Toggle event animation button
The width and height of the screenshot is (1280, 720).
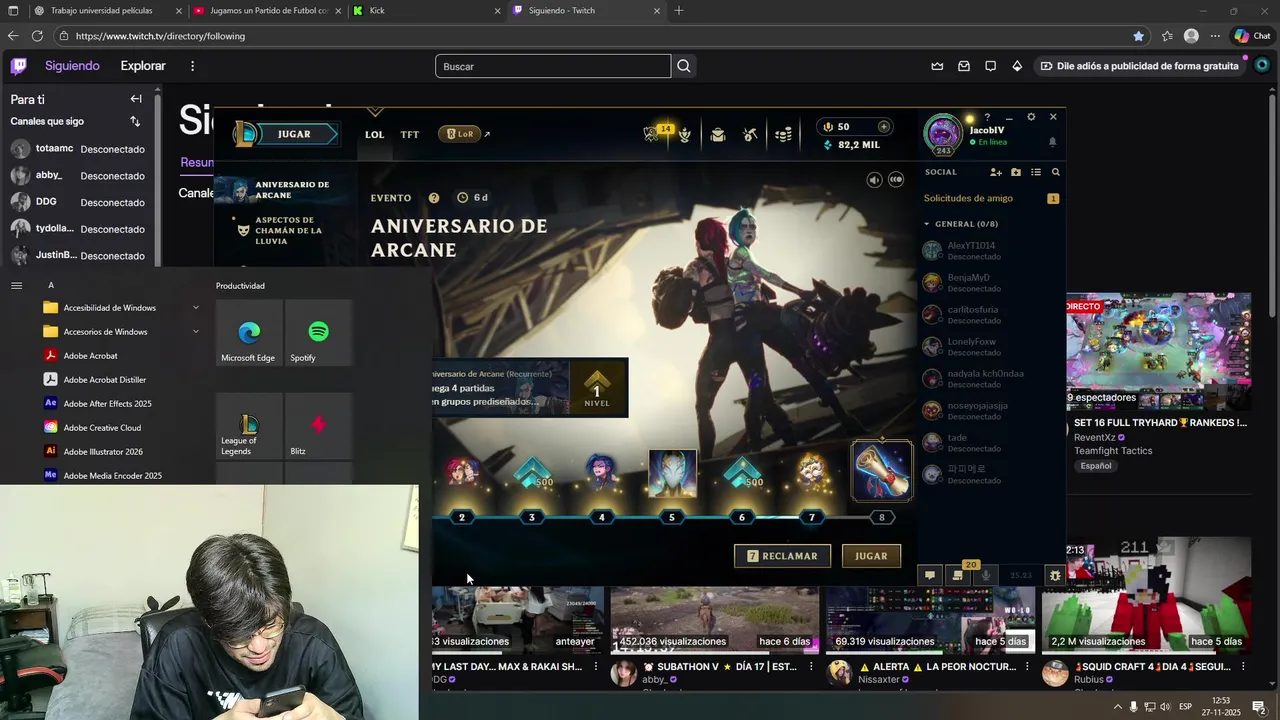point(896,180)
